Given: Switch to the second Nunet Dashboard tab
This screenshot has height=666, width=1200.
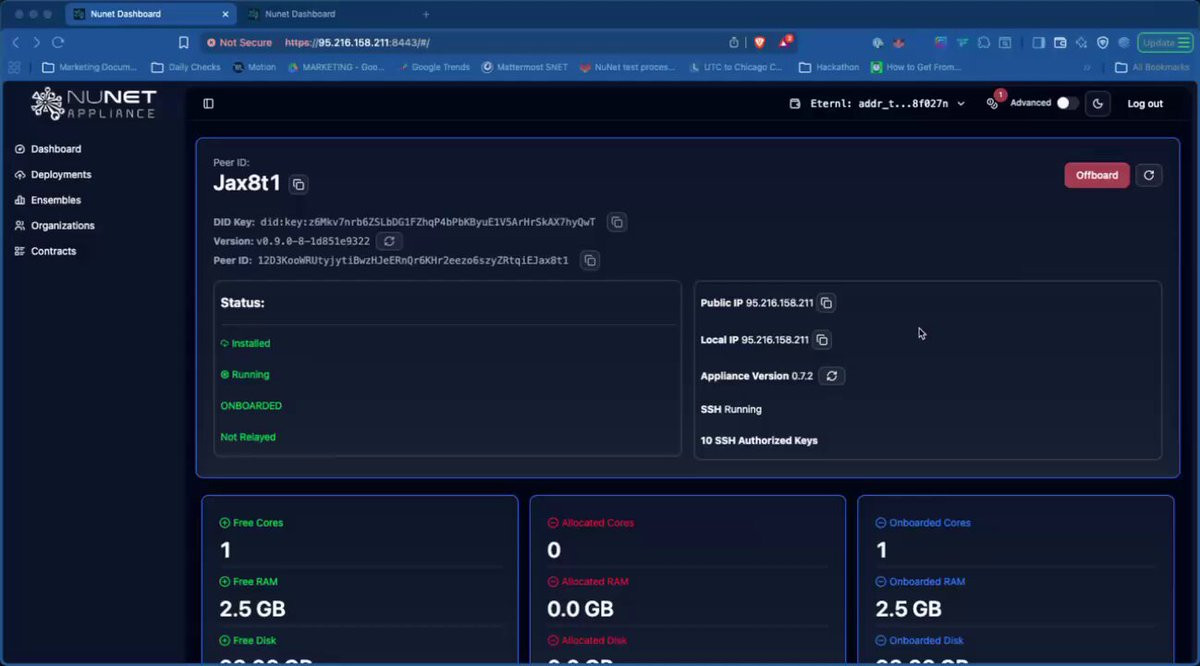Looking at the screenshot, I should 320,14.
